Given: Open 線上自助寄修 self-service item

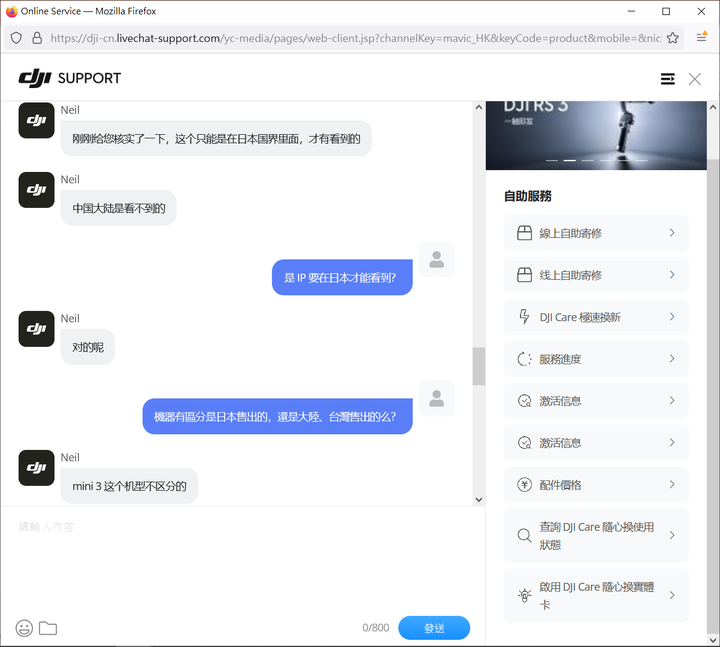Looking at the screenshot, I should tap(596, 233).
